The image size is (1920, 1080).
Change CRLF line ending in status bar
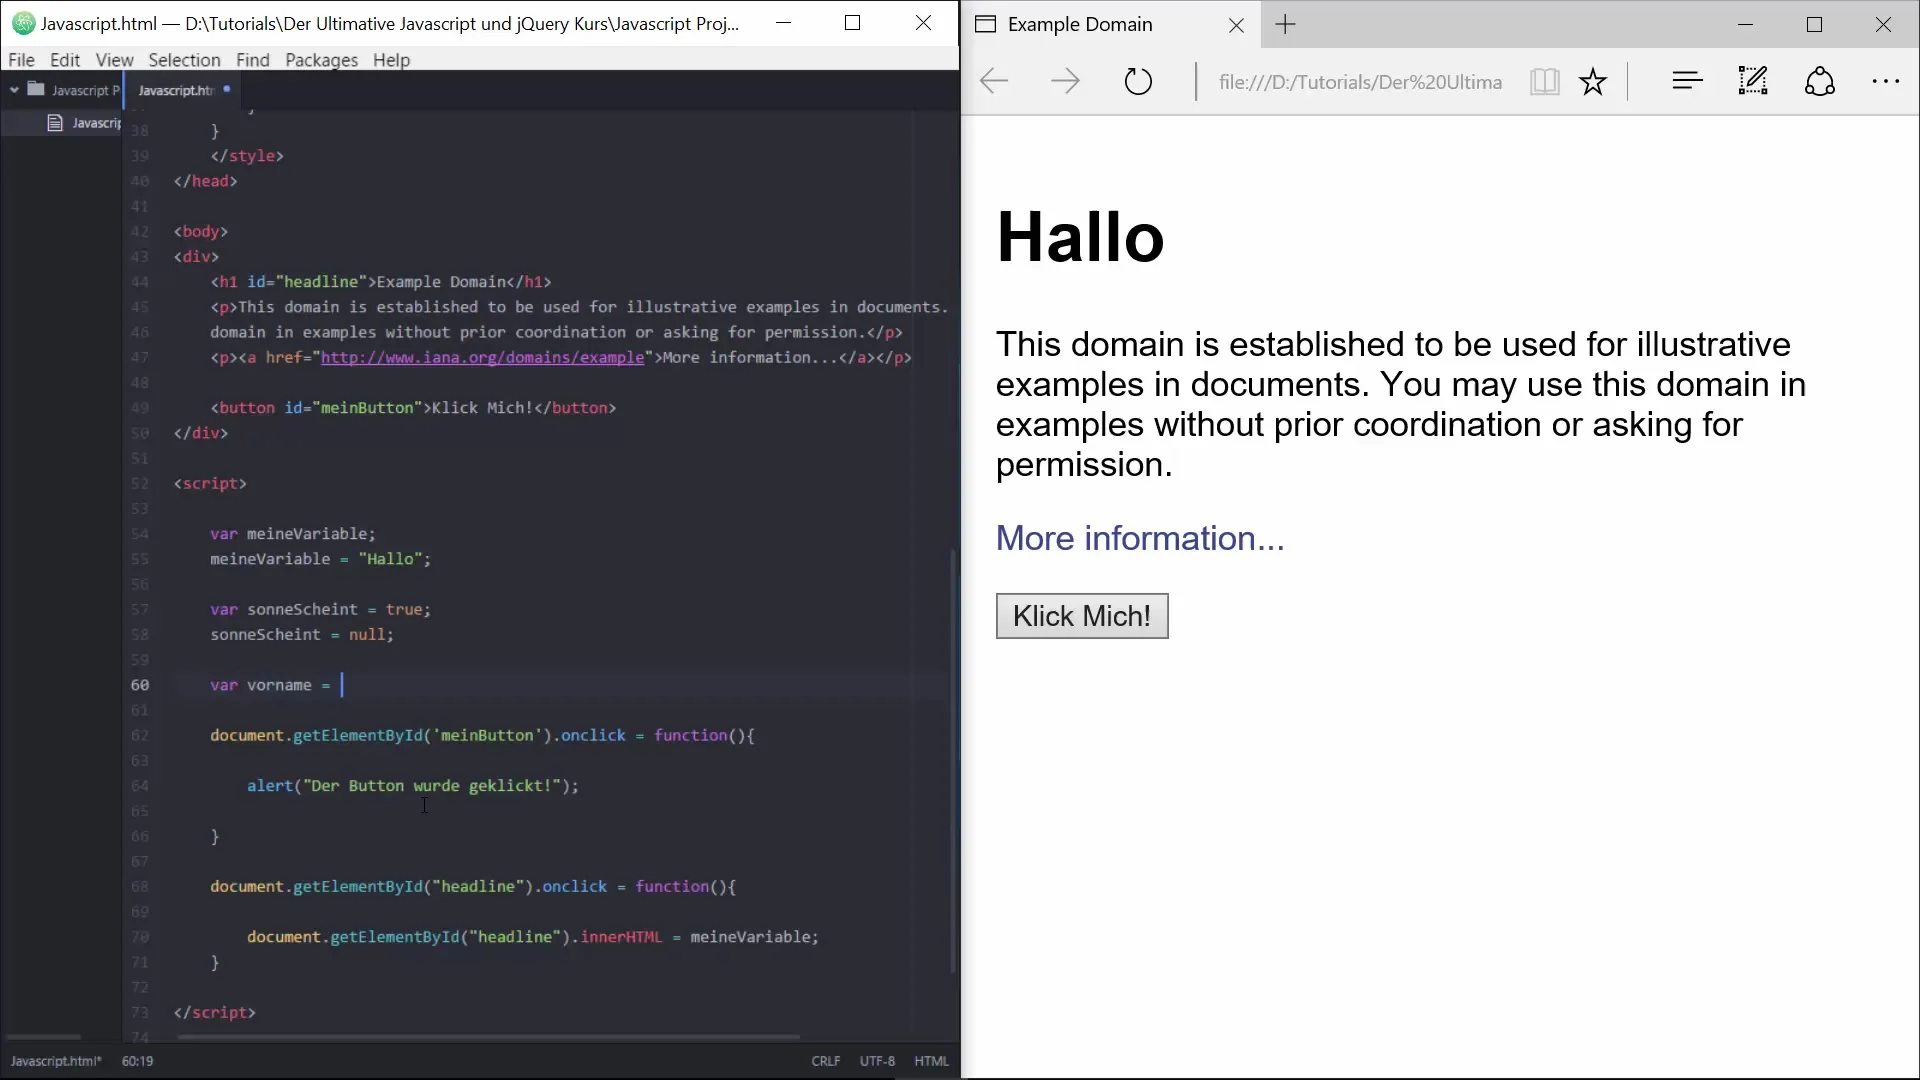(x=825, y=1061)
